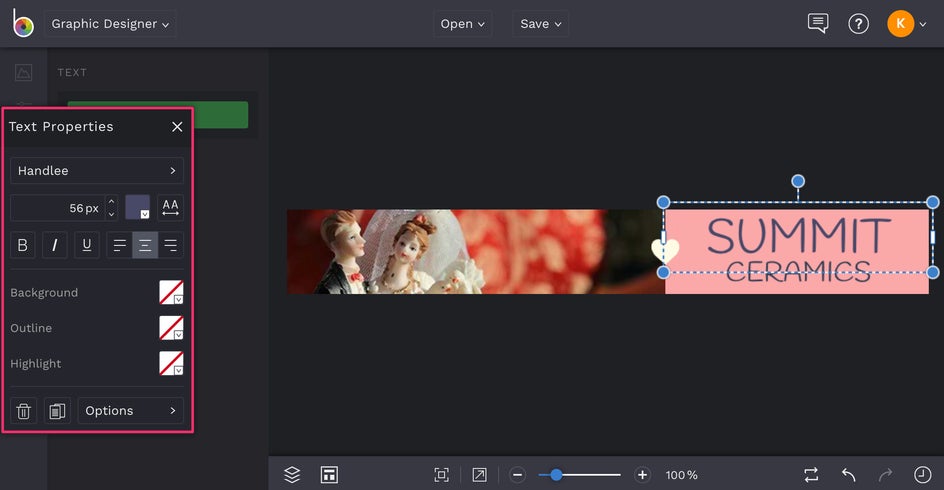Screen dimensions: 944x490
Task: Click the rotation handle above the text box
Action: (x=798, y=181)
